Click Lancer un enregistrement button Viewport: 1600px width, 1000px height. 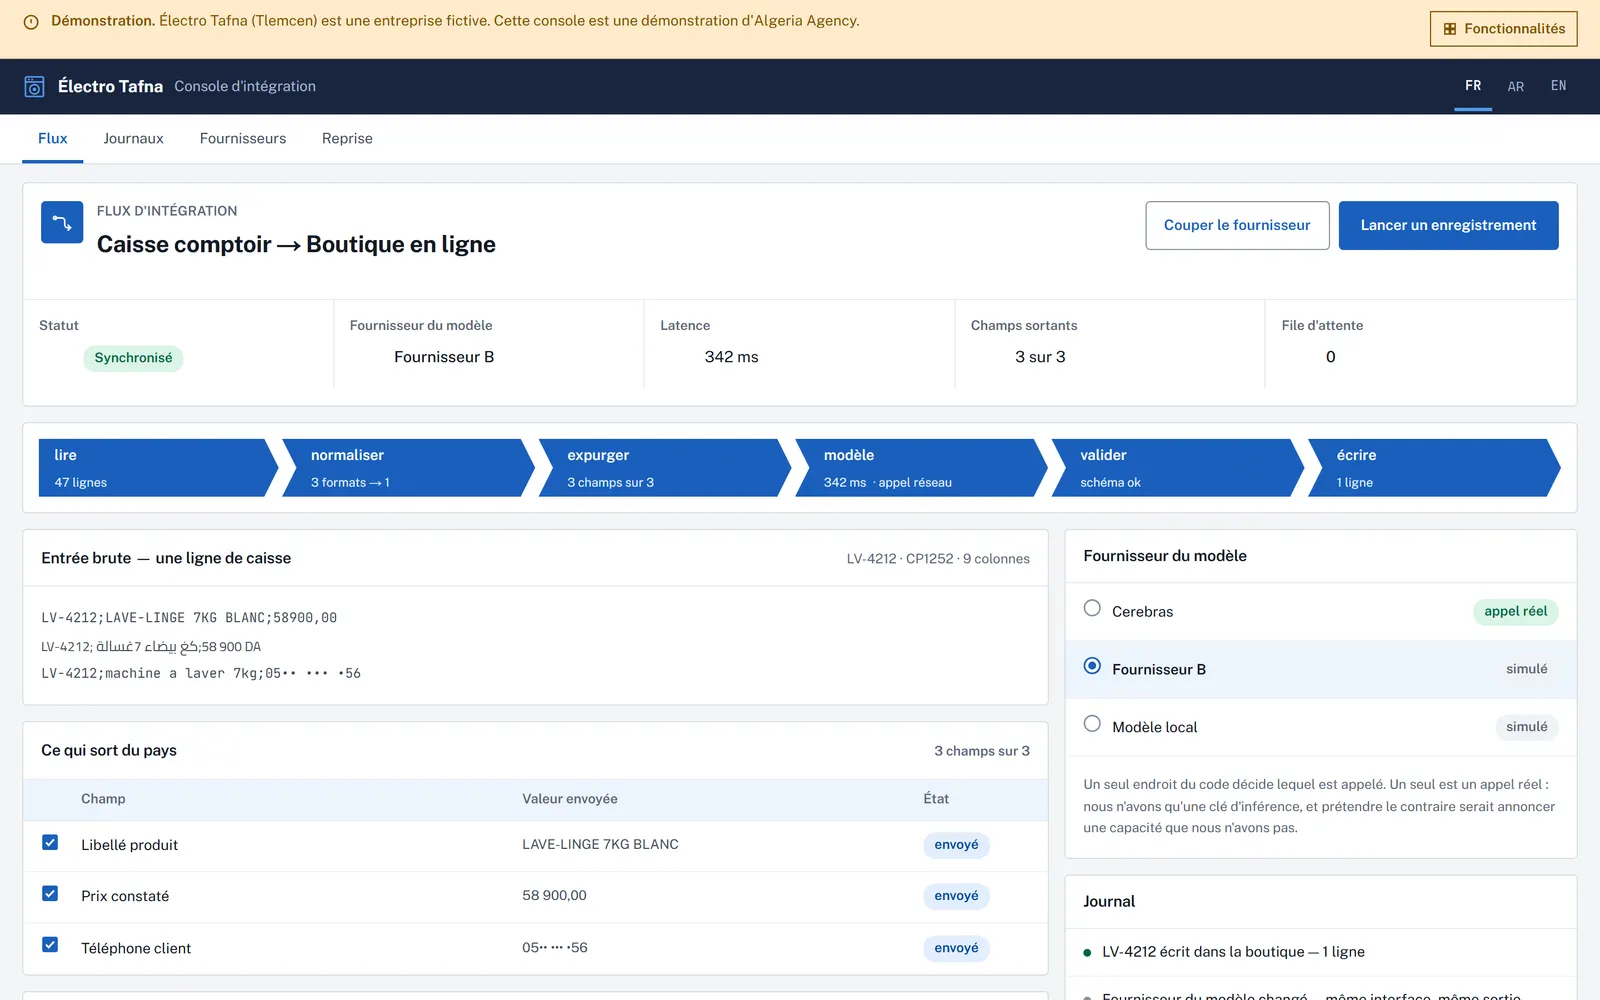1448,225
